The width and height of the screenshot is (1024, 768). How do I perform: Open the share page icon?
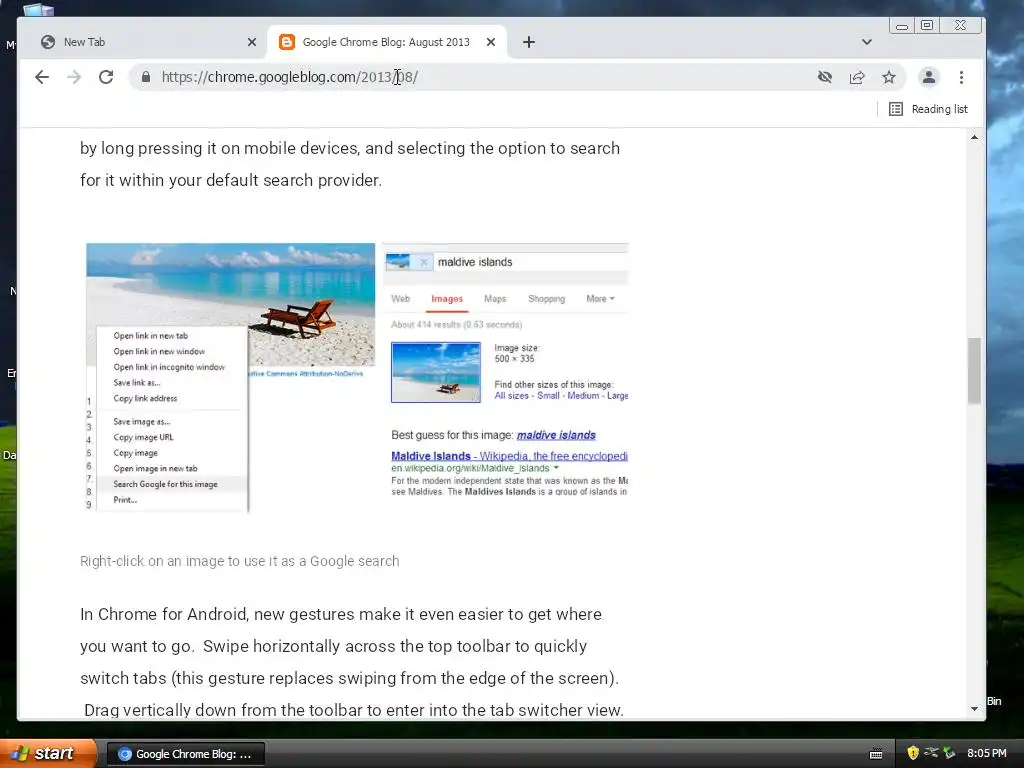click(857, 77)
